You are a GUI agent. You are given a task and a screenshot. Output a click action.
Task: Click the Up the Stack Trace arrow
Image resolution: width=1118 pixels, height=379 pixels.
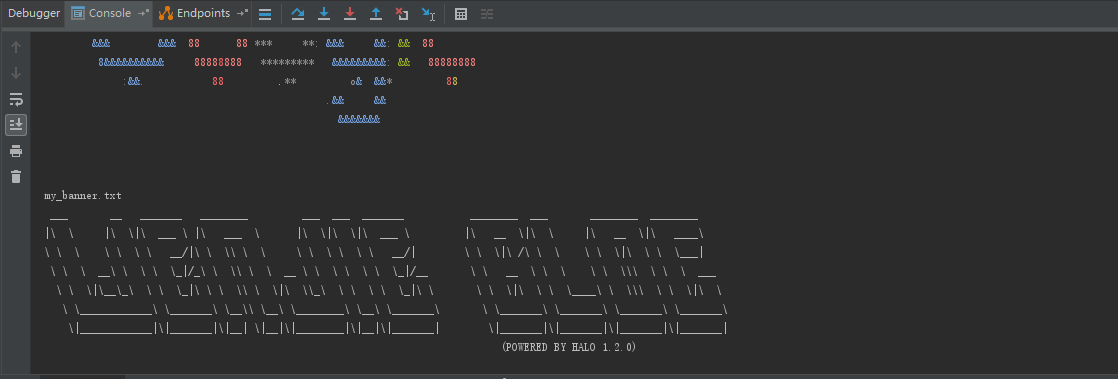pos(16,47)
